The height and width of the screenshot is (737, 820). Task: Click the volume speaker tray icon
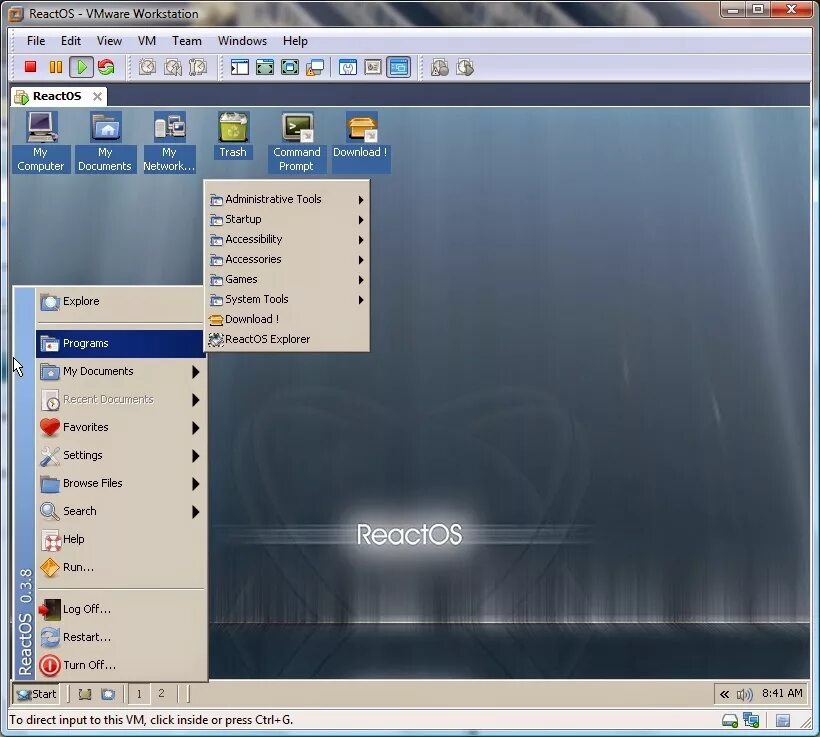click(744, 694)
